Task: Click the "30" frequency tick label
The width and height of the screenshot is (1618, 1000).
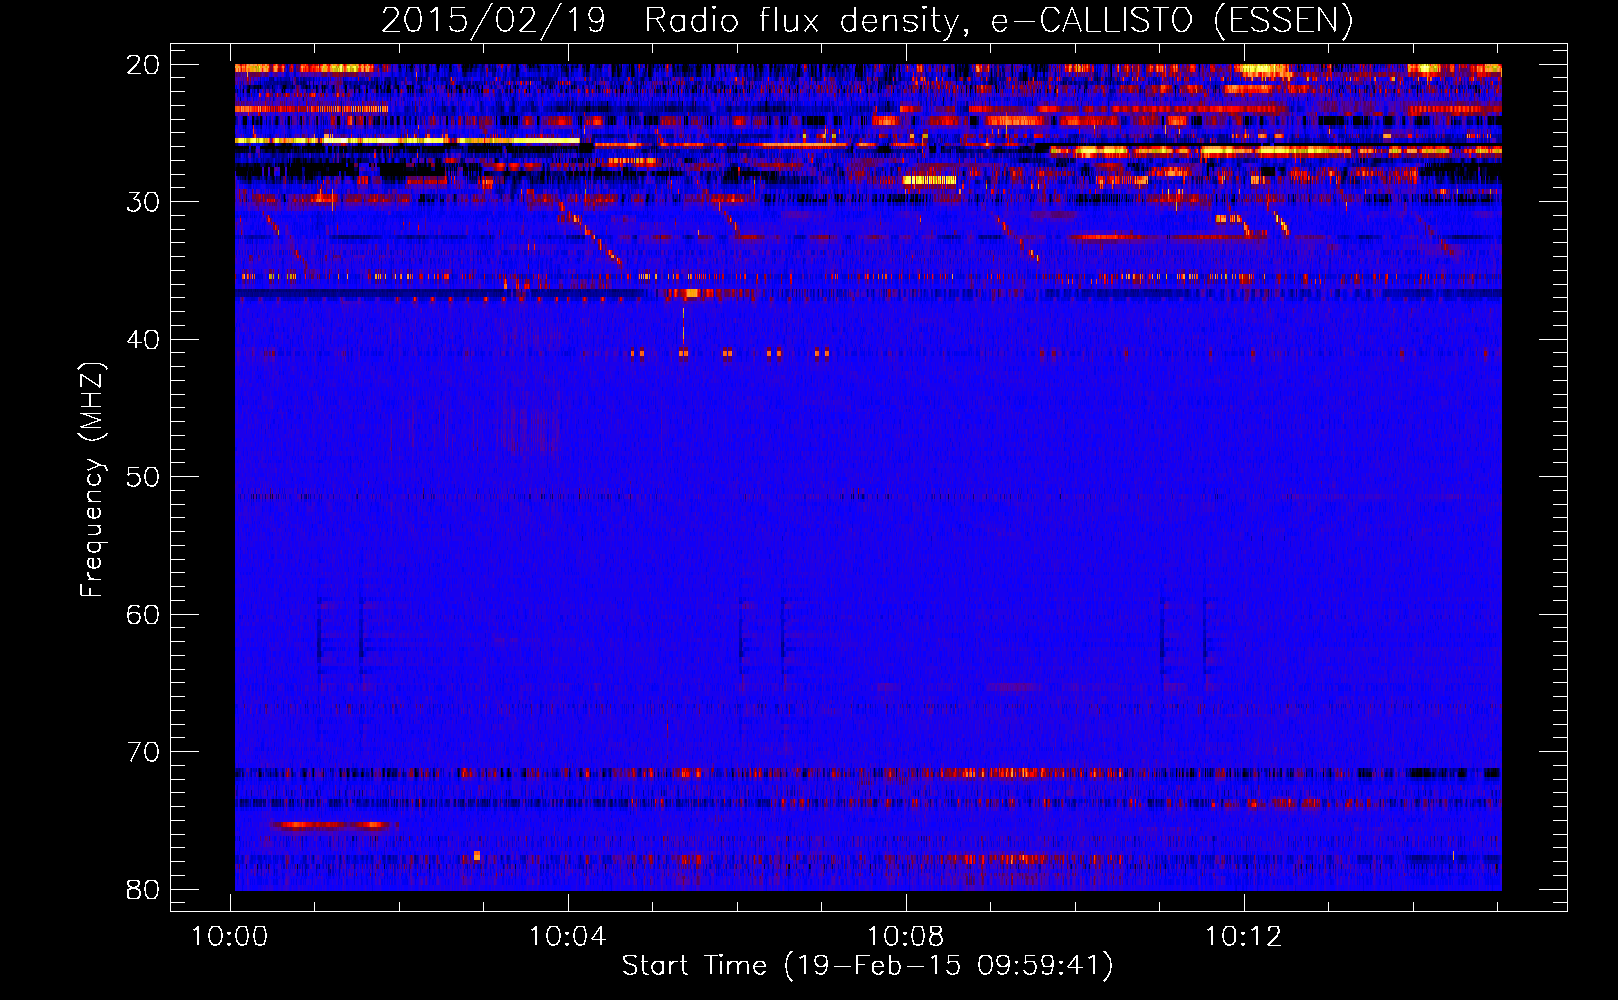Action: tap(144, 202)
